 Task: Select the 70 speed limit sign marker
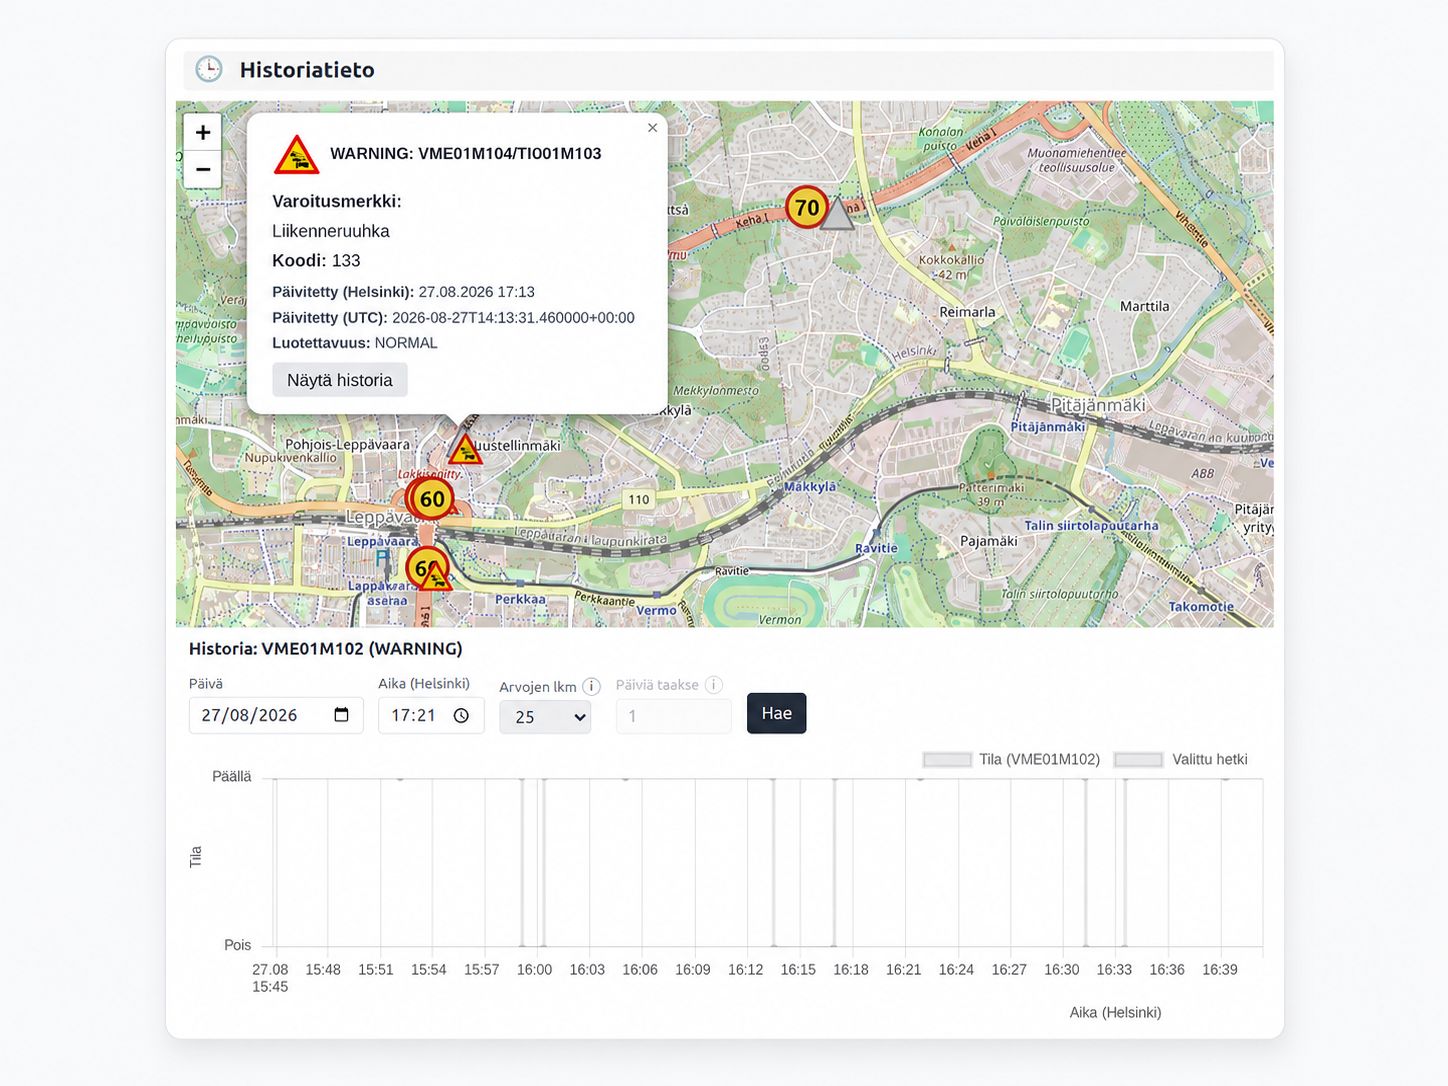pos(806,208)
